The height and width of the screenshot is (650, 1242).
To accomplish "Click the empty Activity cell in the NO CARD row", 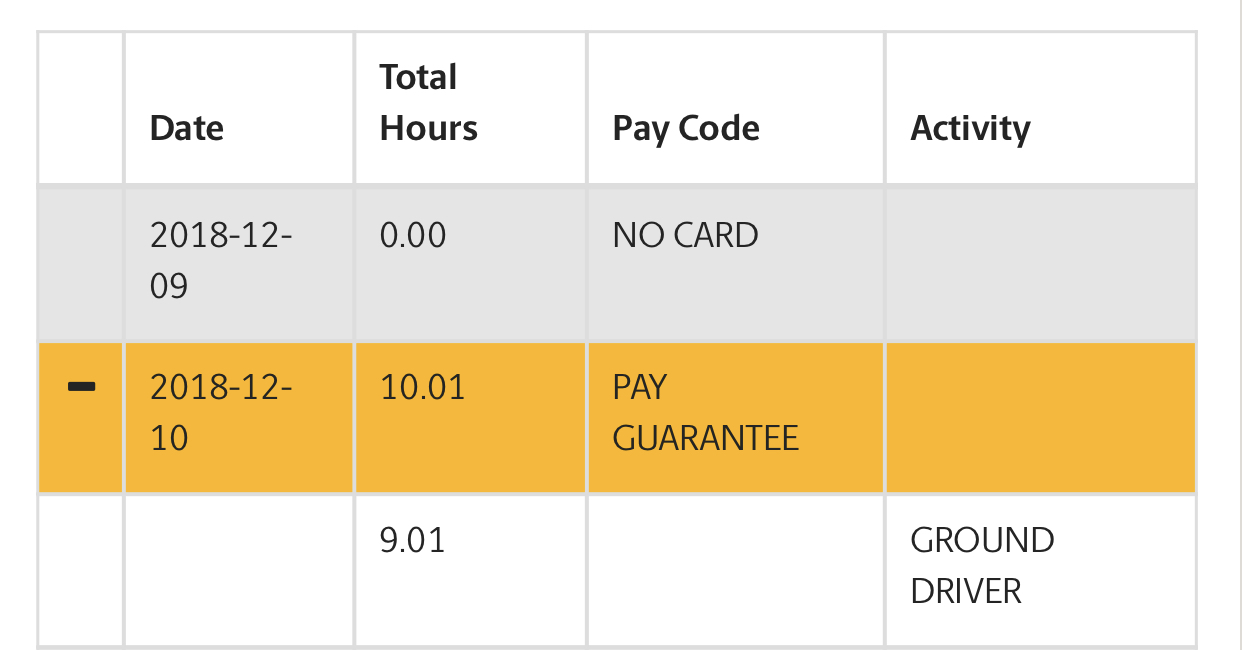I will [x=1041, y=263].
